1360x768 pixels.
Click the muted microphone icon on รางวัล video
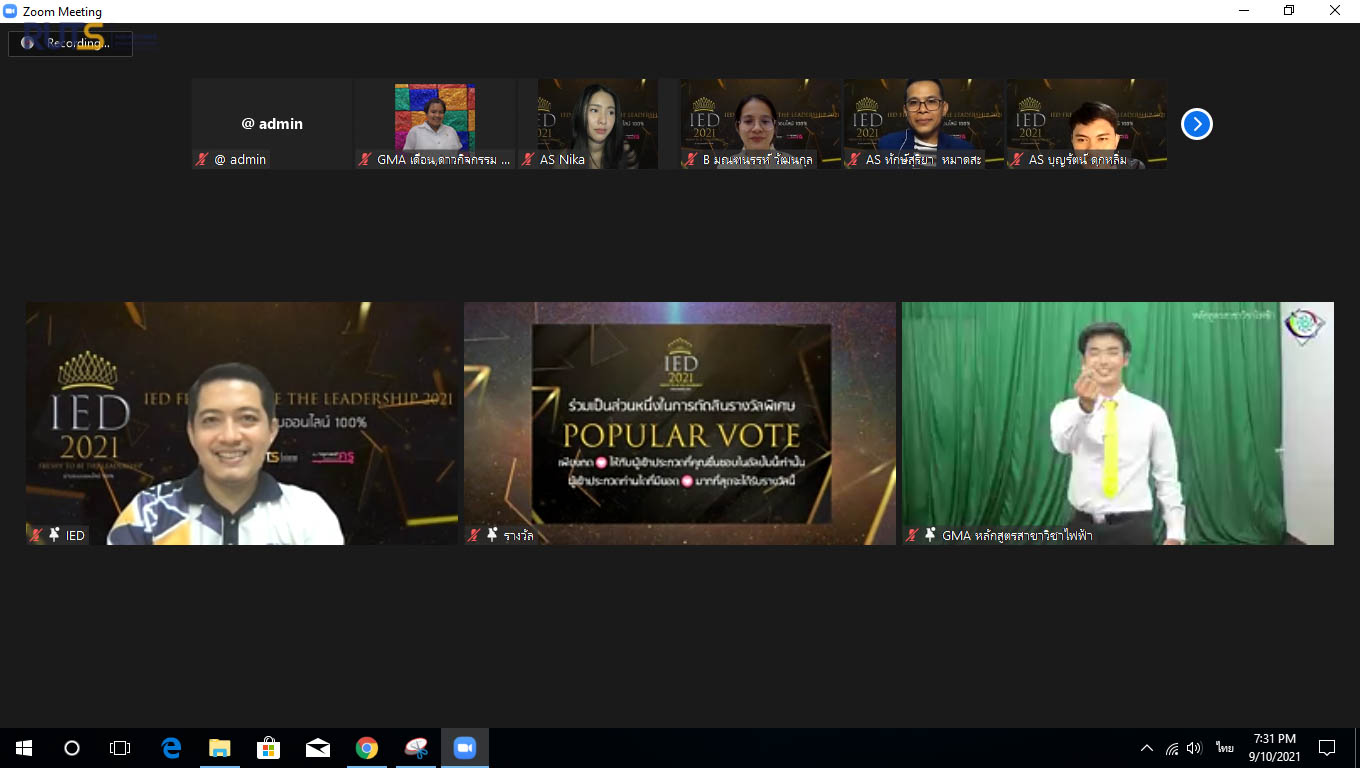475,535
